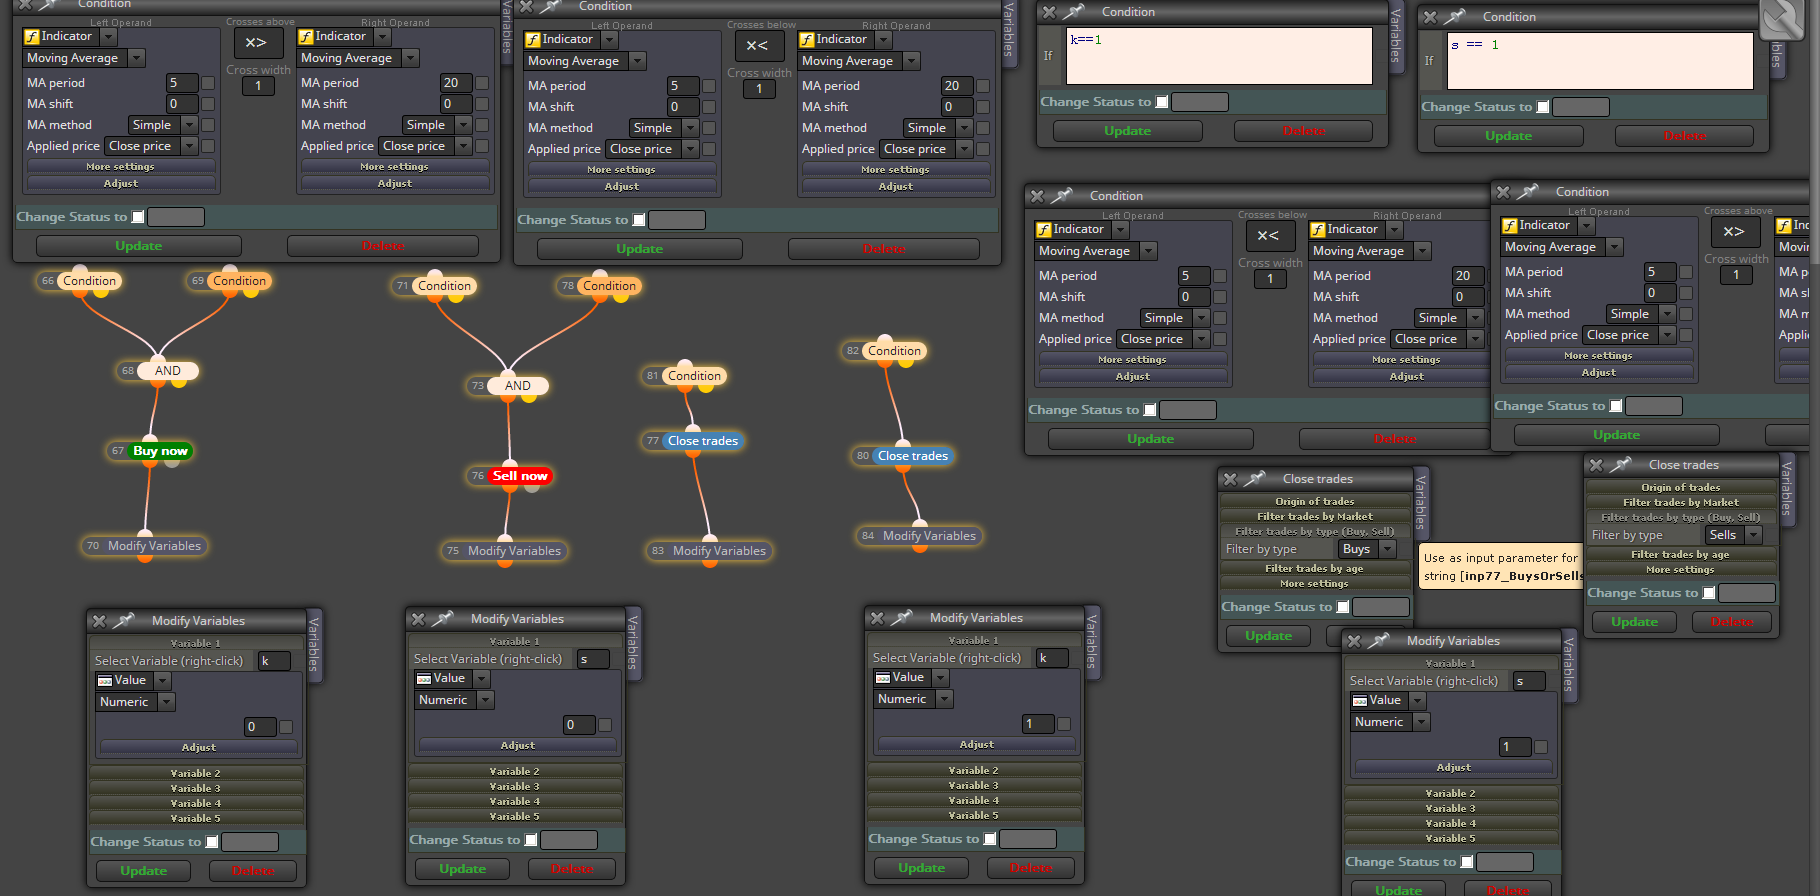1820x896 pixels.
Task: Pin the Modify Variables panel setting k to 1
Action: 901,618
